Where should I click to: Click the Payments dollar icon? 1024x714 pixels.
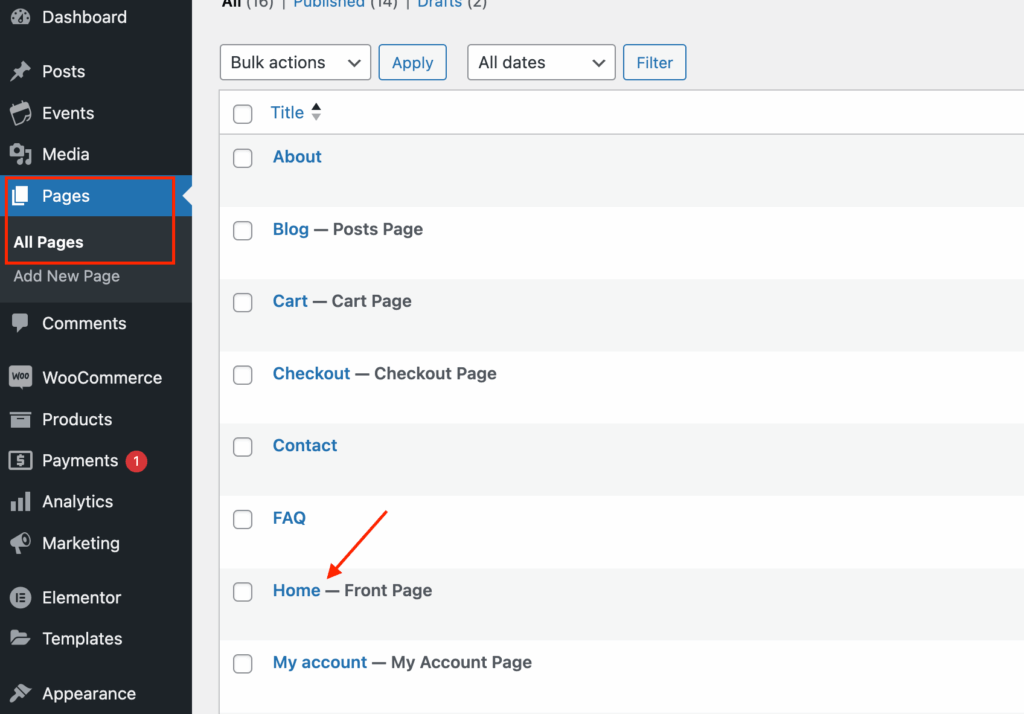[x=20, y=461]
